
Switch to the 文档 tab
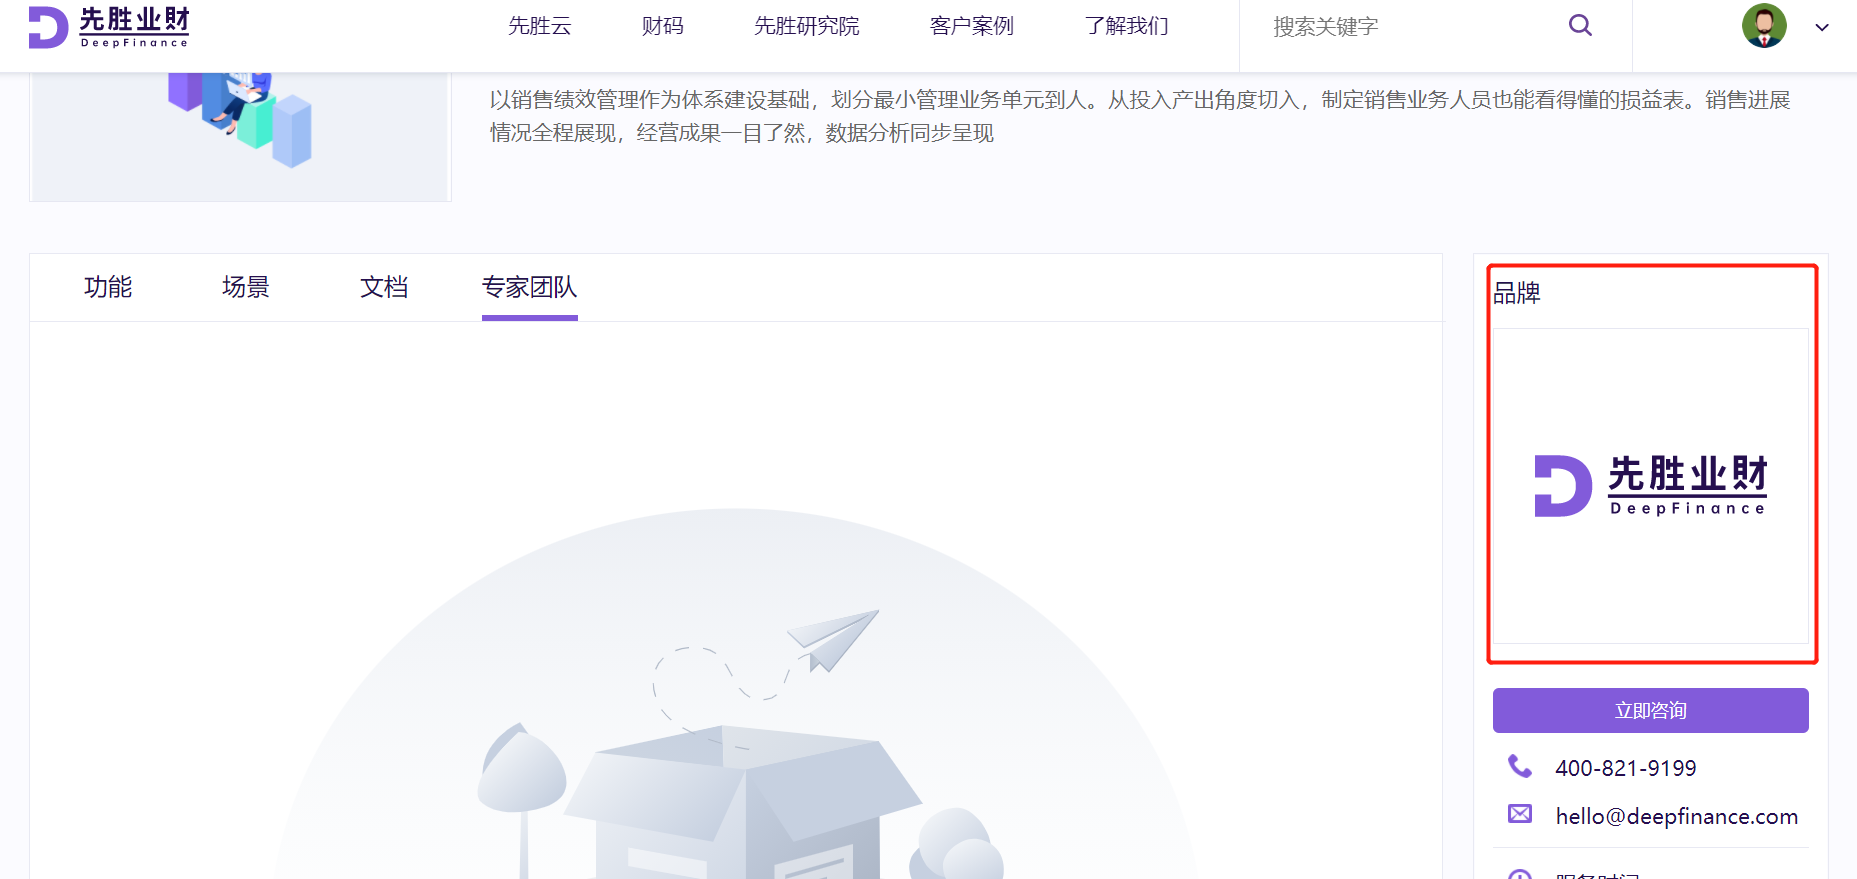pos(384,287)
